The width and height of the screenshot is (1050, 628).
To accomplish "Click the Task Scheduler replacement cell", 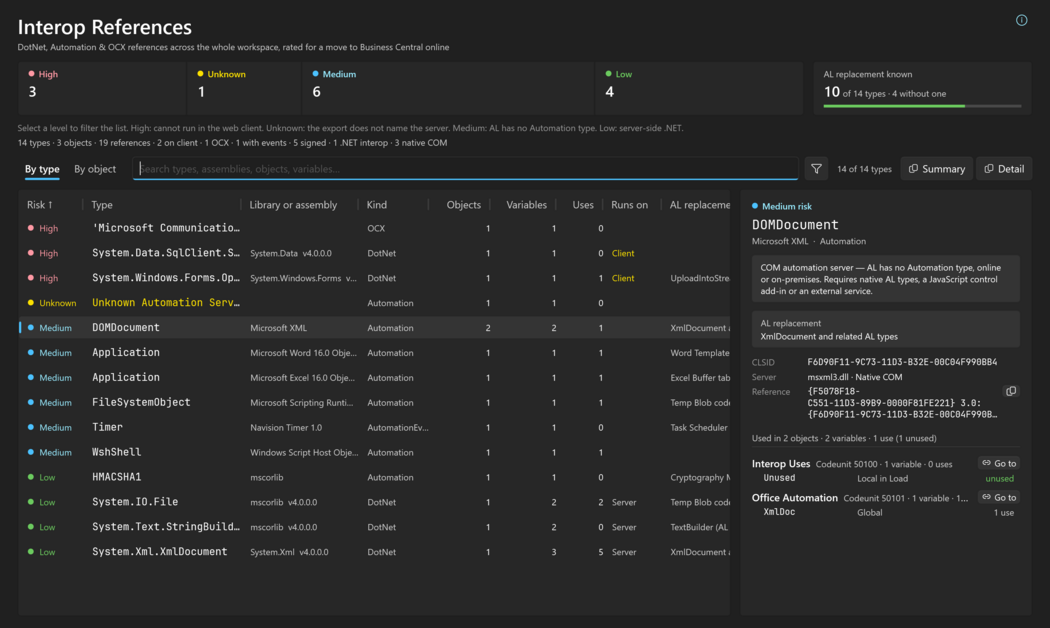I will click(698, 427).
